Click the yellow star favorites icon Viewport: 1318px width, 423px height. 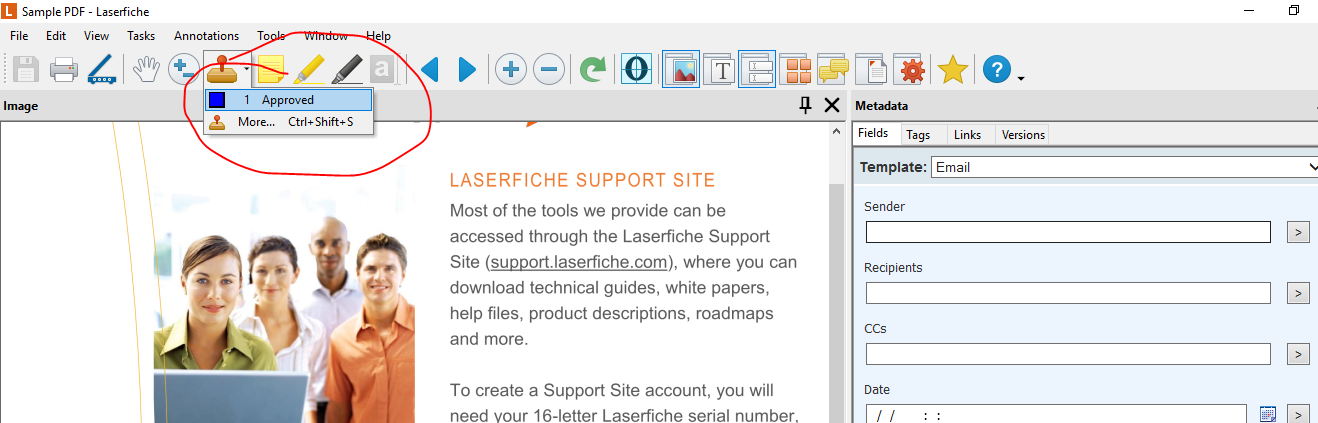pyautogui.click(x=953, y=69)
